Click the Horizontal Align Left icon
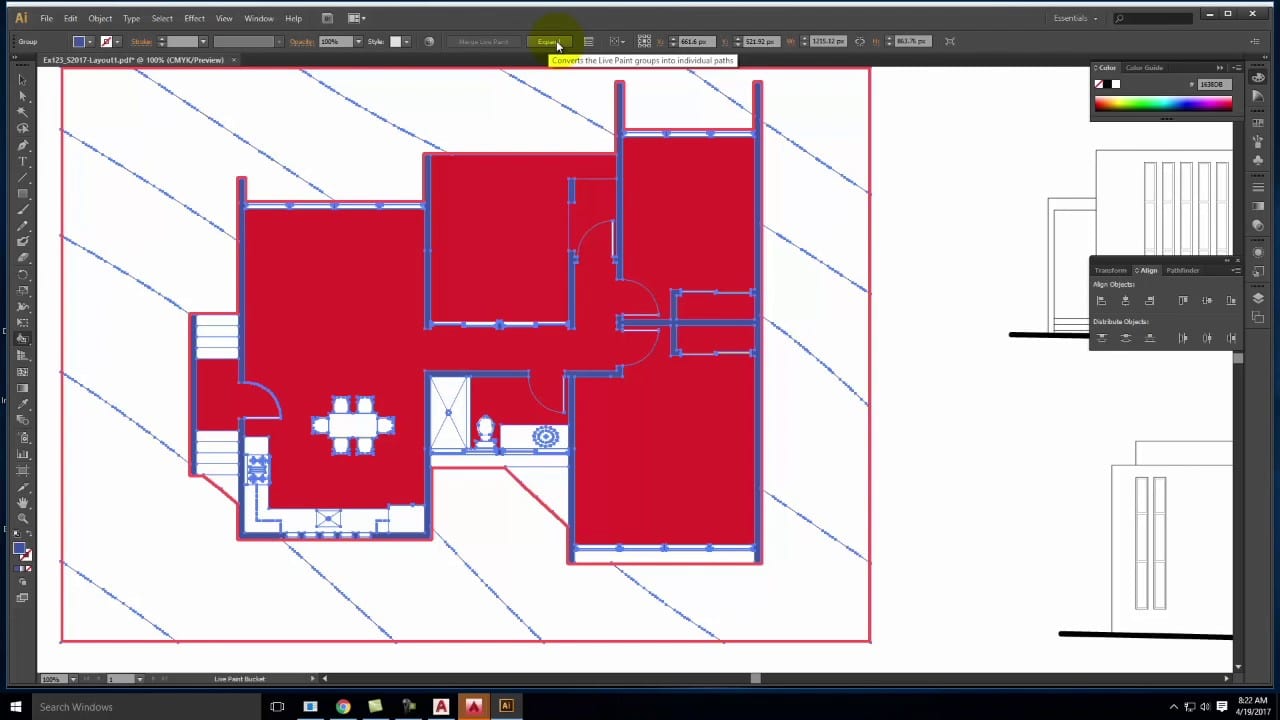 tap(1102, 301)
